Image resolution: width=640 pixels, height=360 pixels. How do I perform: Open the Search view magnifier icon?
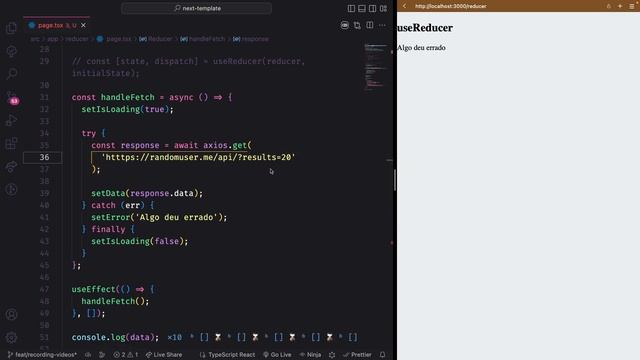[11, 73]
